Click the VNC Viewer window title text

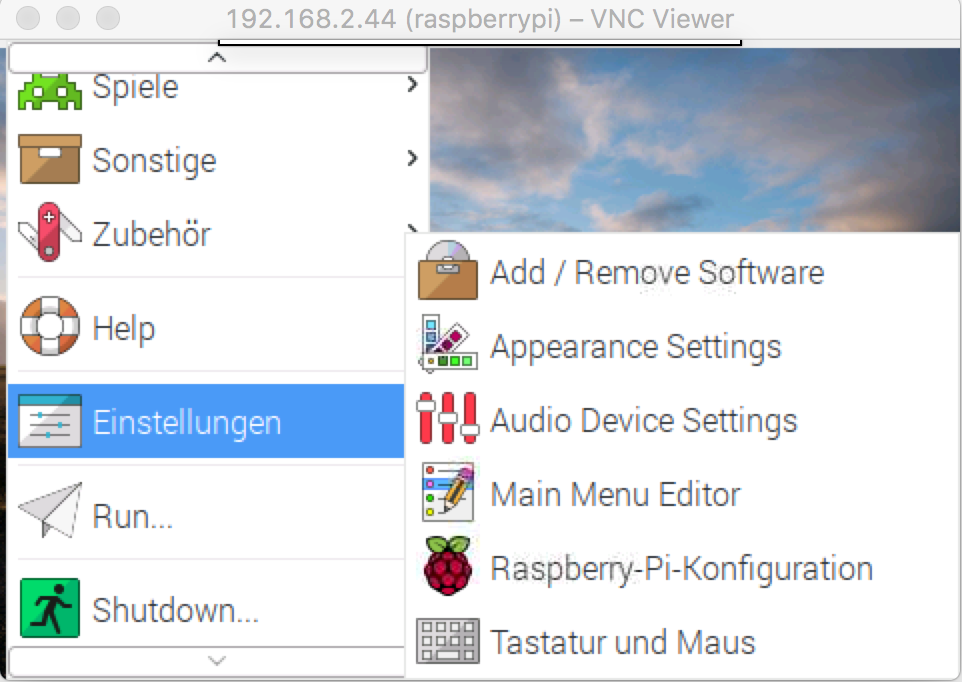click(480, 19)
